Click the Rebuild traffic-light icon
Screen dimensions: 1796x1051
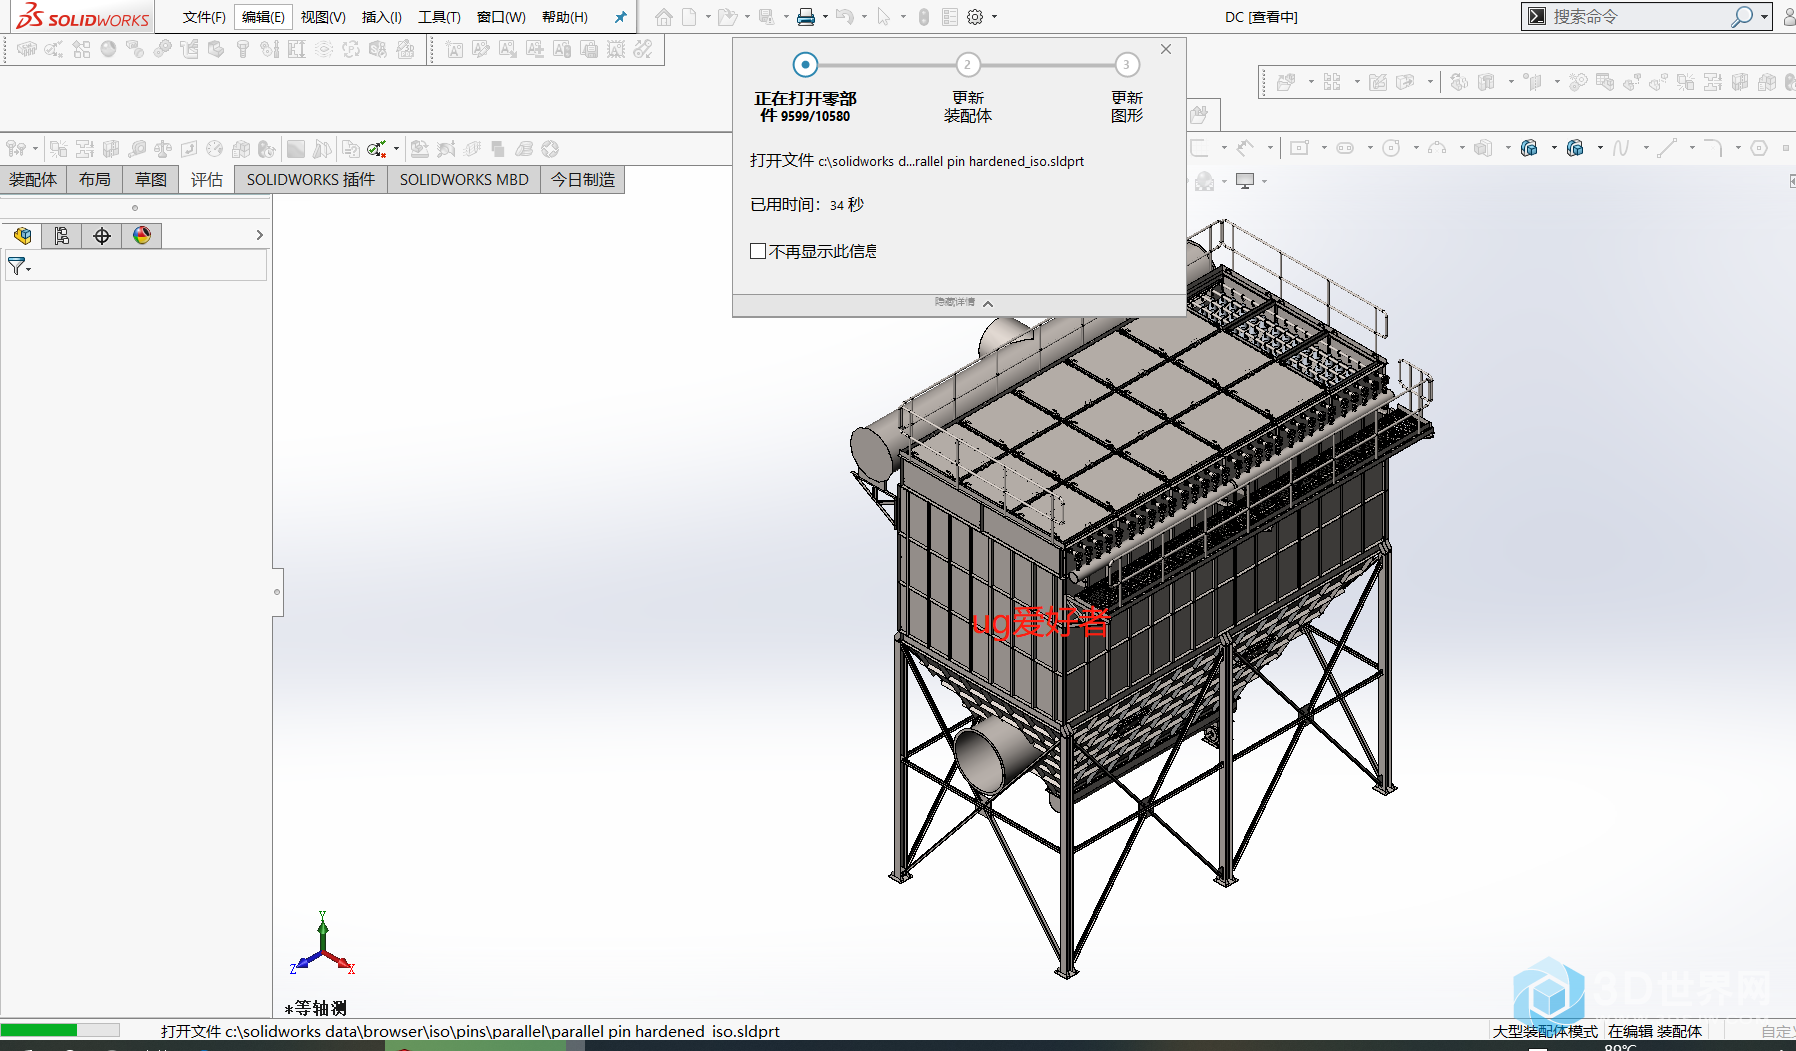[924, 17]
